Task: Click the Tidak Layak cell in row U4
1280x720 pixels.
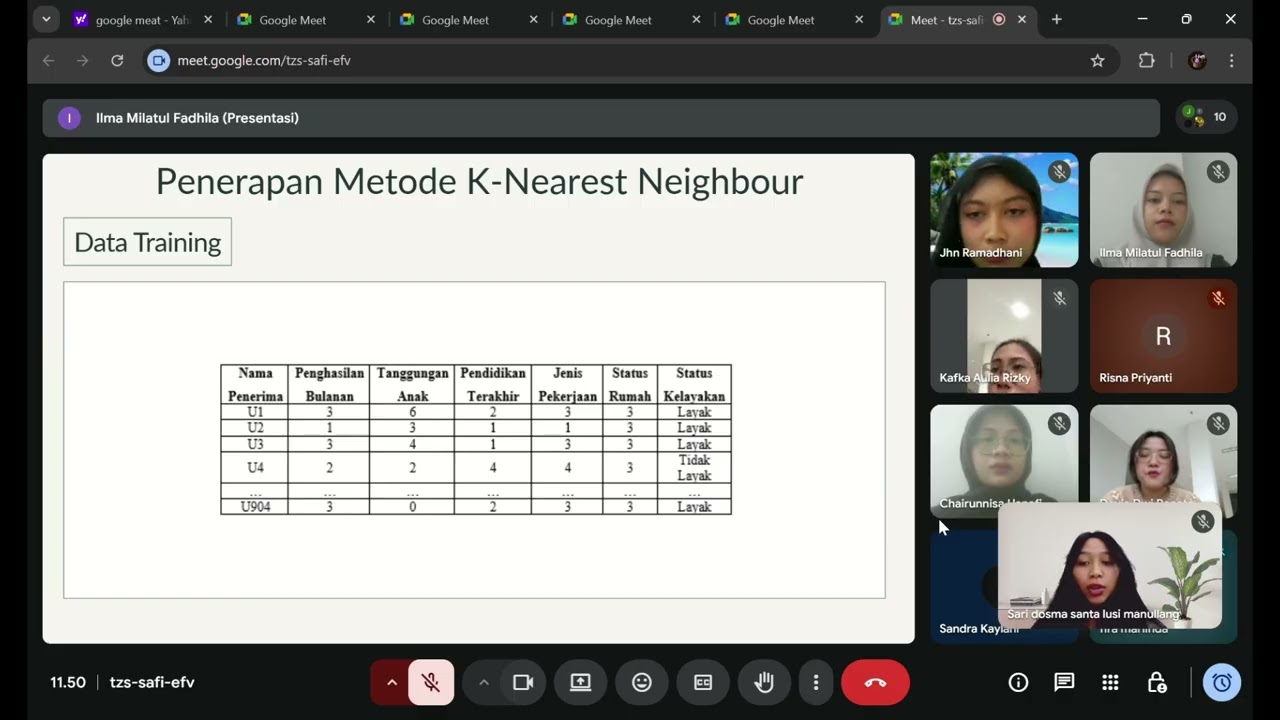Action: [694, 467]
